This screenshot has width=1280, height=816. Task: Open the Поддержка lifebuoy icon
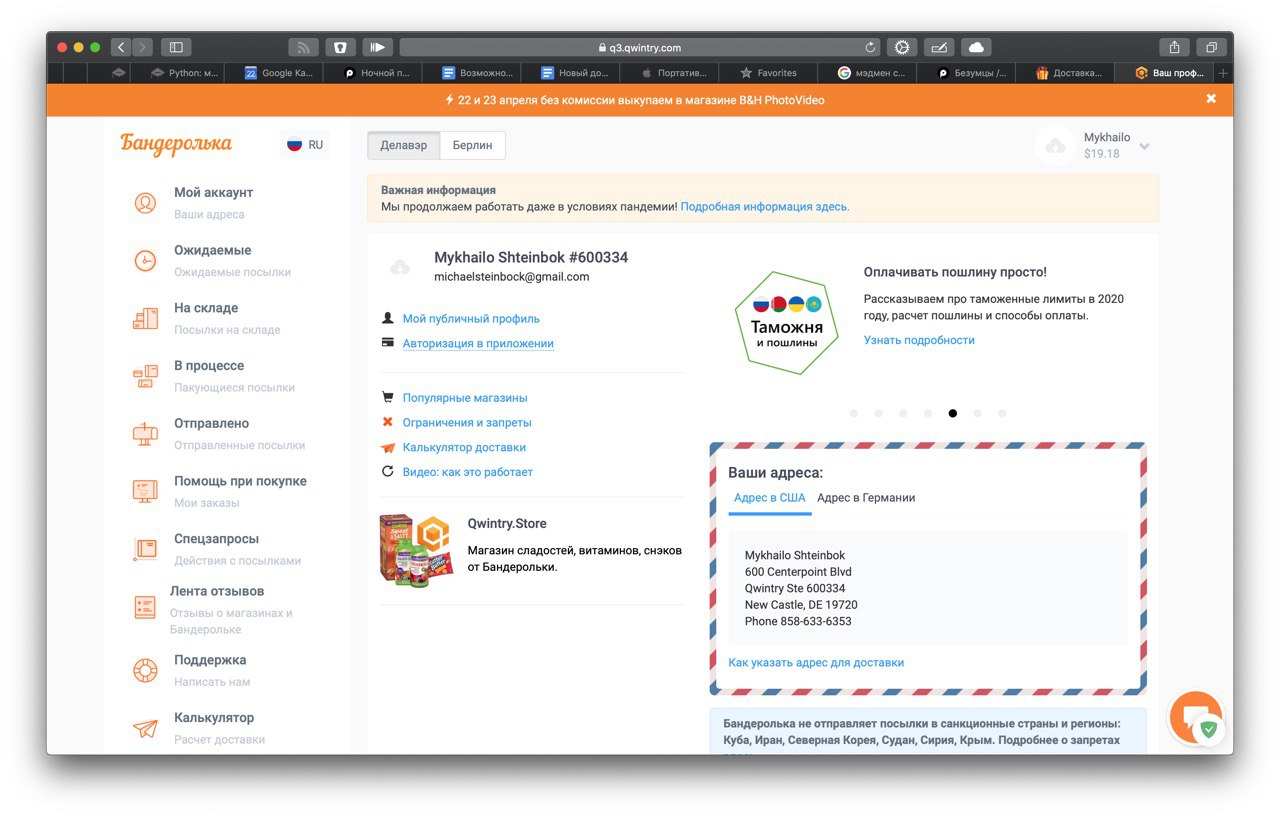click(x=145, y=670)
